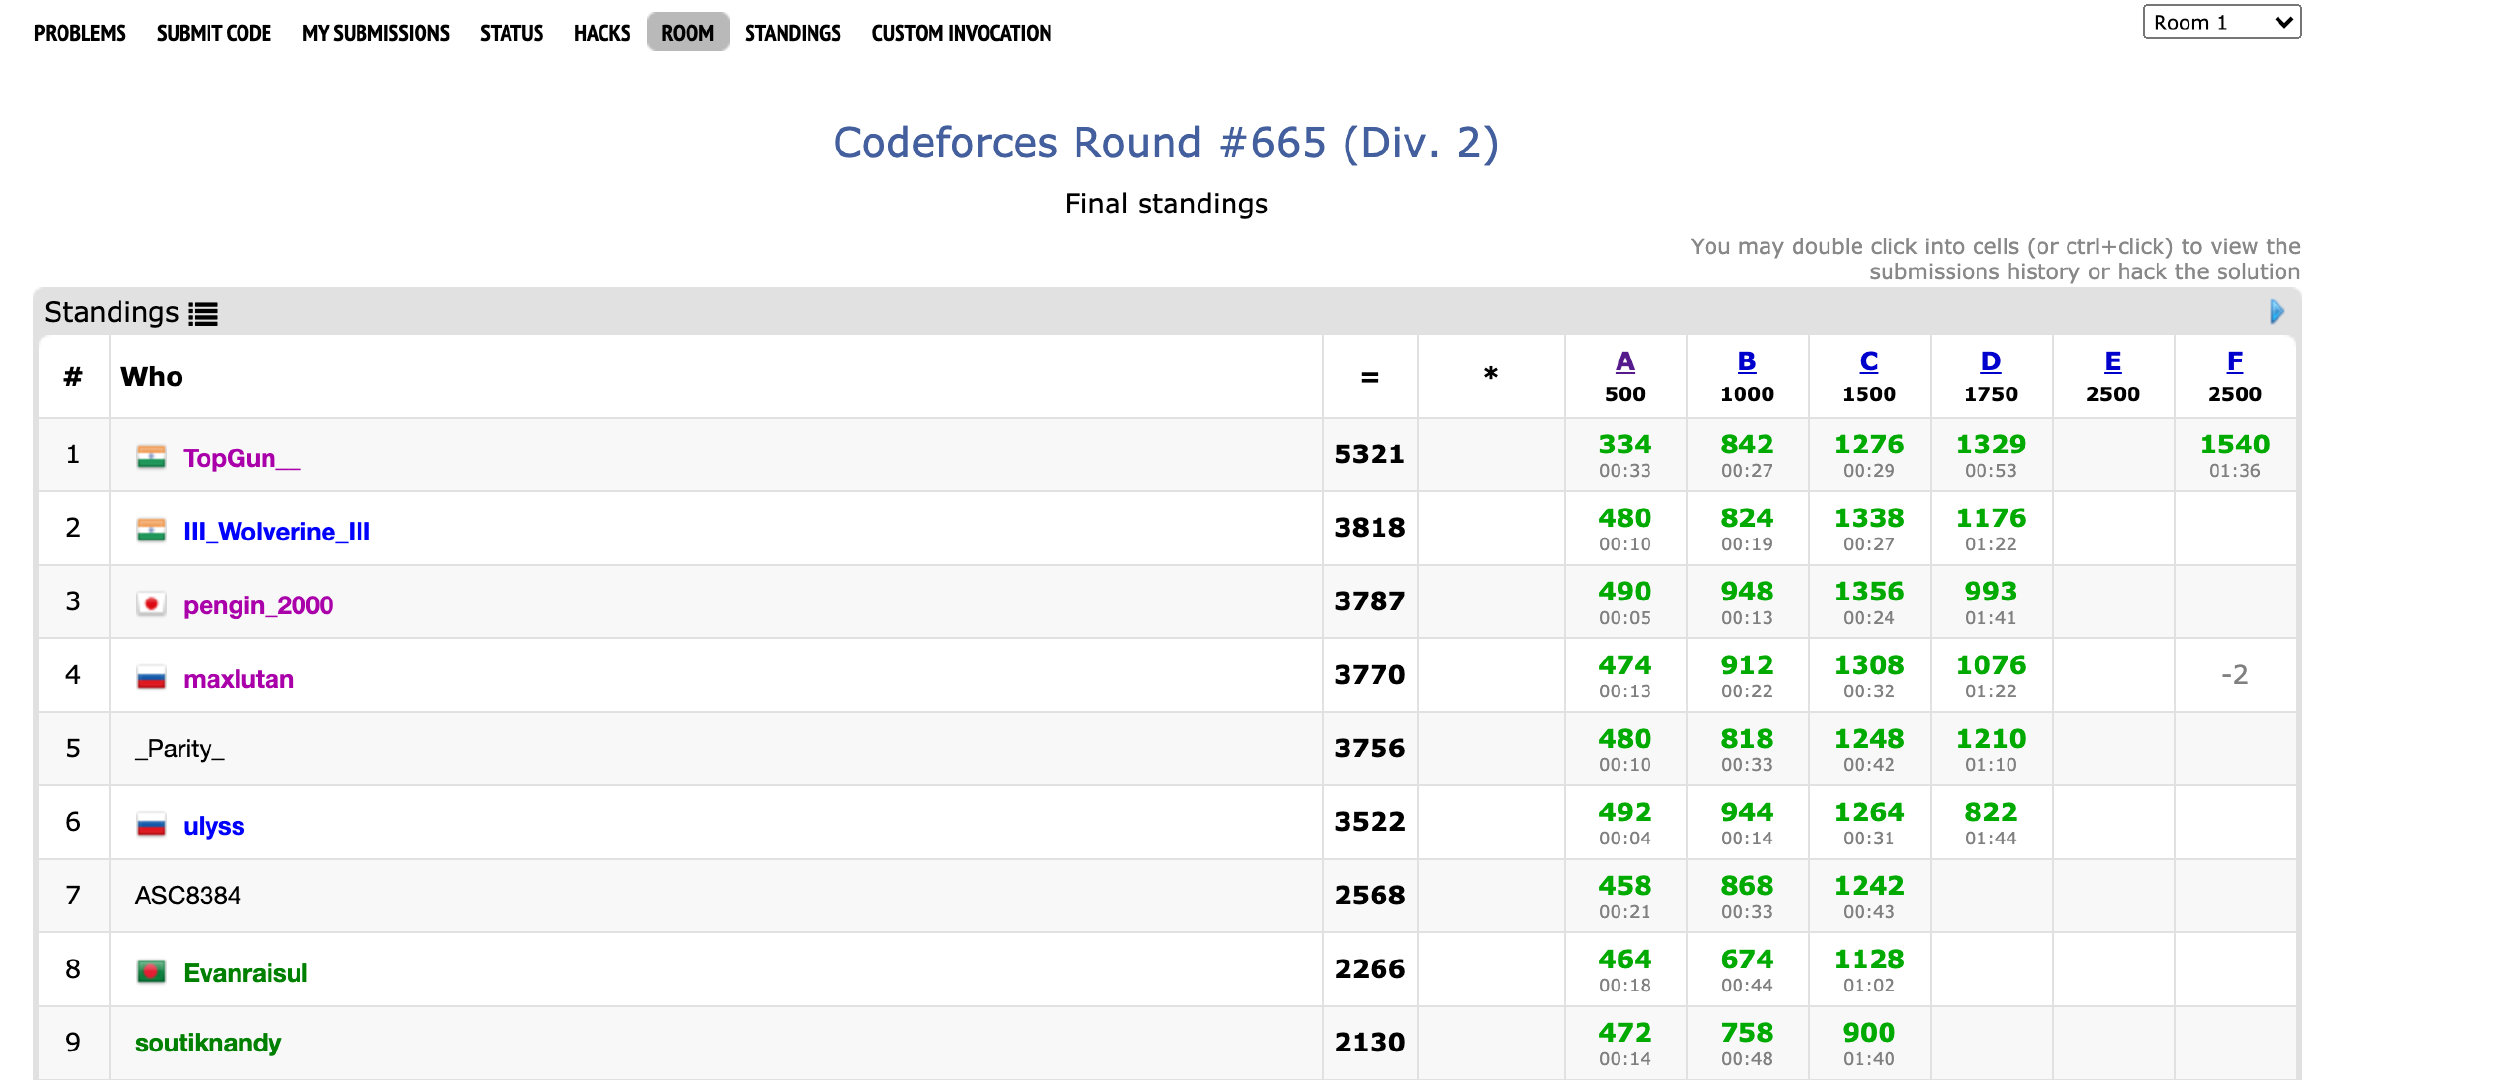Open MY SUBMISSIONS tab
The width and height of the screenshot is (2518, 1080).
pyautogui.click(x=376, y=33)
